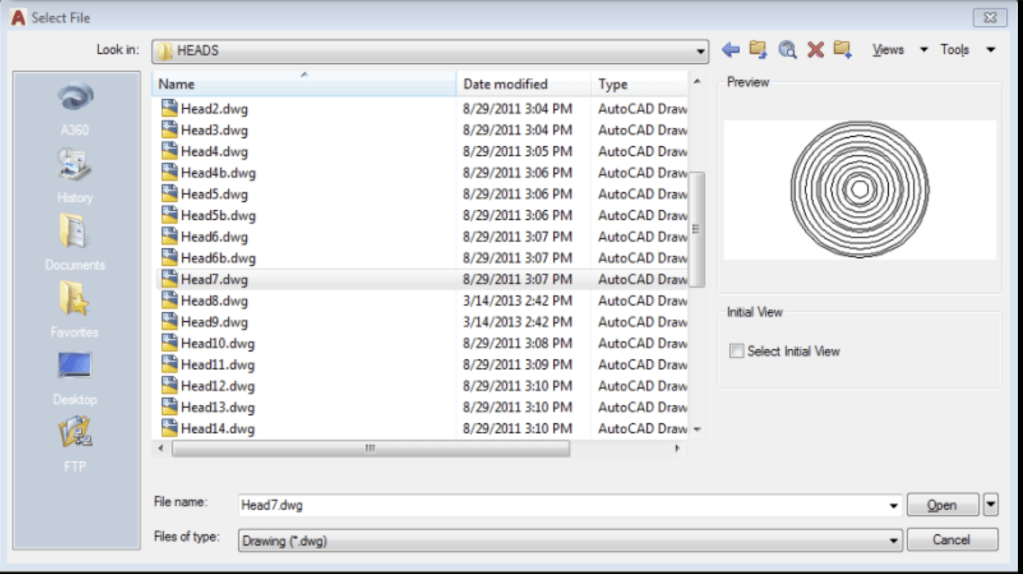
Task: Click the scroll right arrow of file list
Action: pyautogui.click(x=677, y=448)
